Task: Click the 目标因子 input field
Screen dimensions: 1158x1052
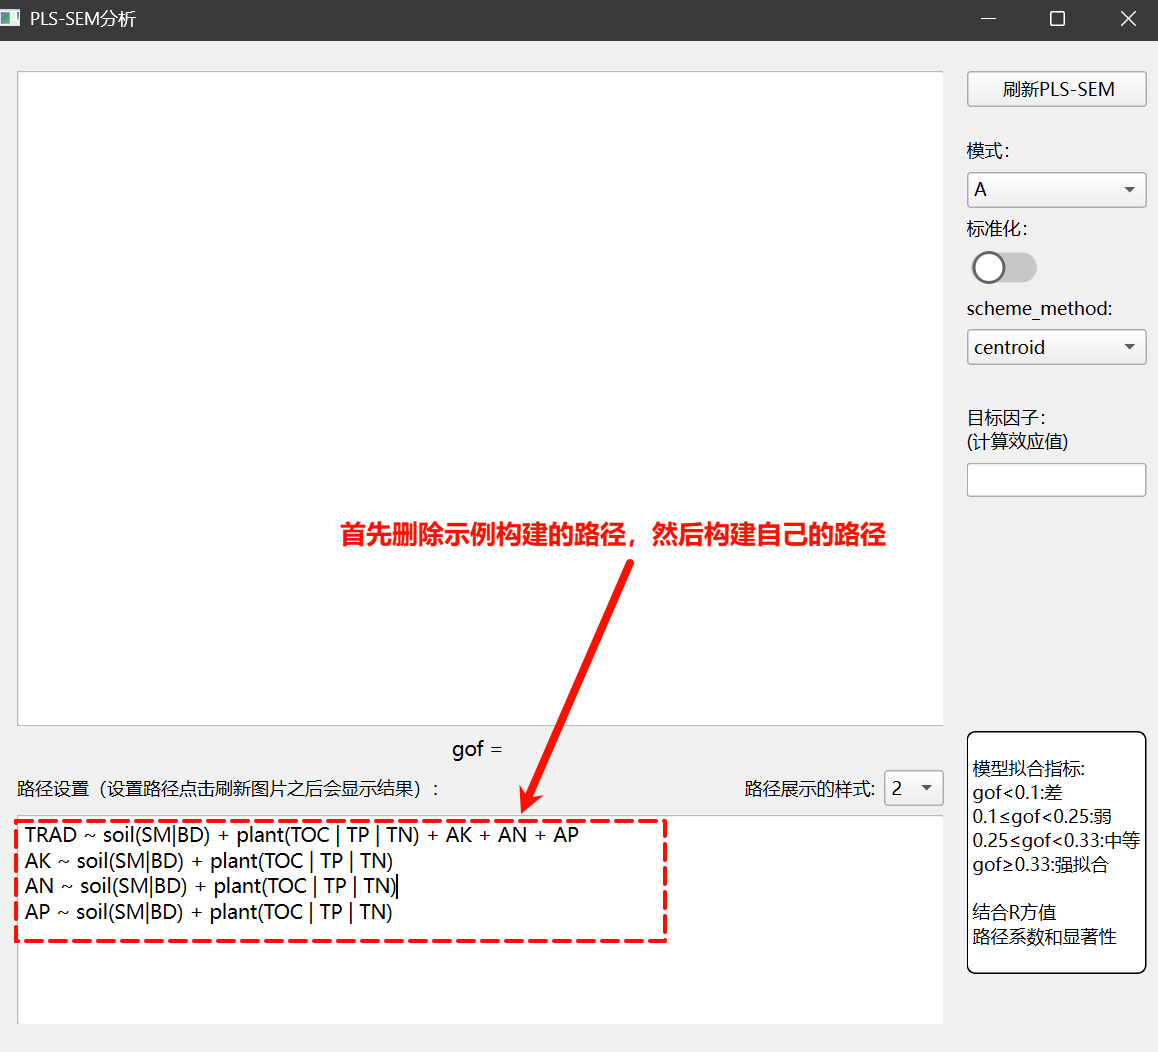Action: tap(1057, 480)
